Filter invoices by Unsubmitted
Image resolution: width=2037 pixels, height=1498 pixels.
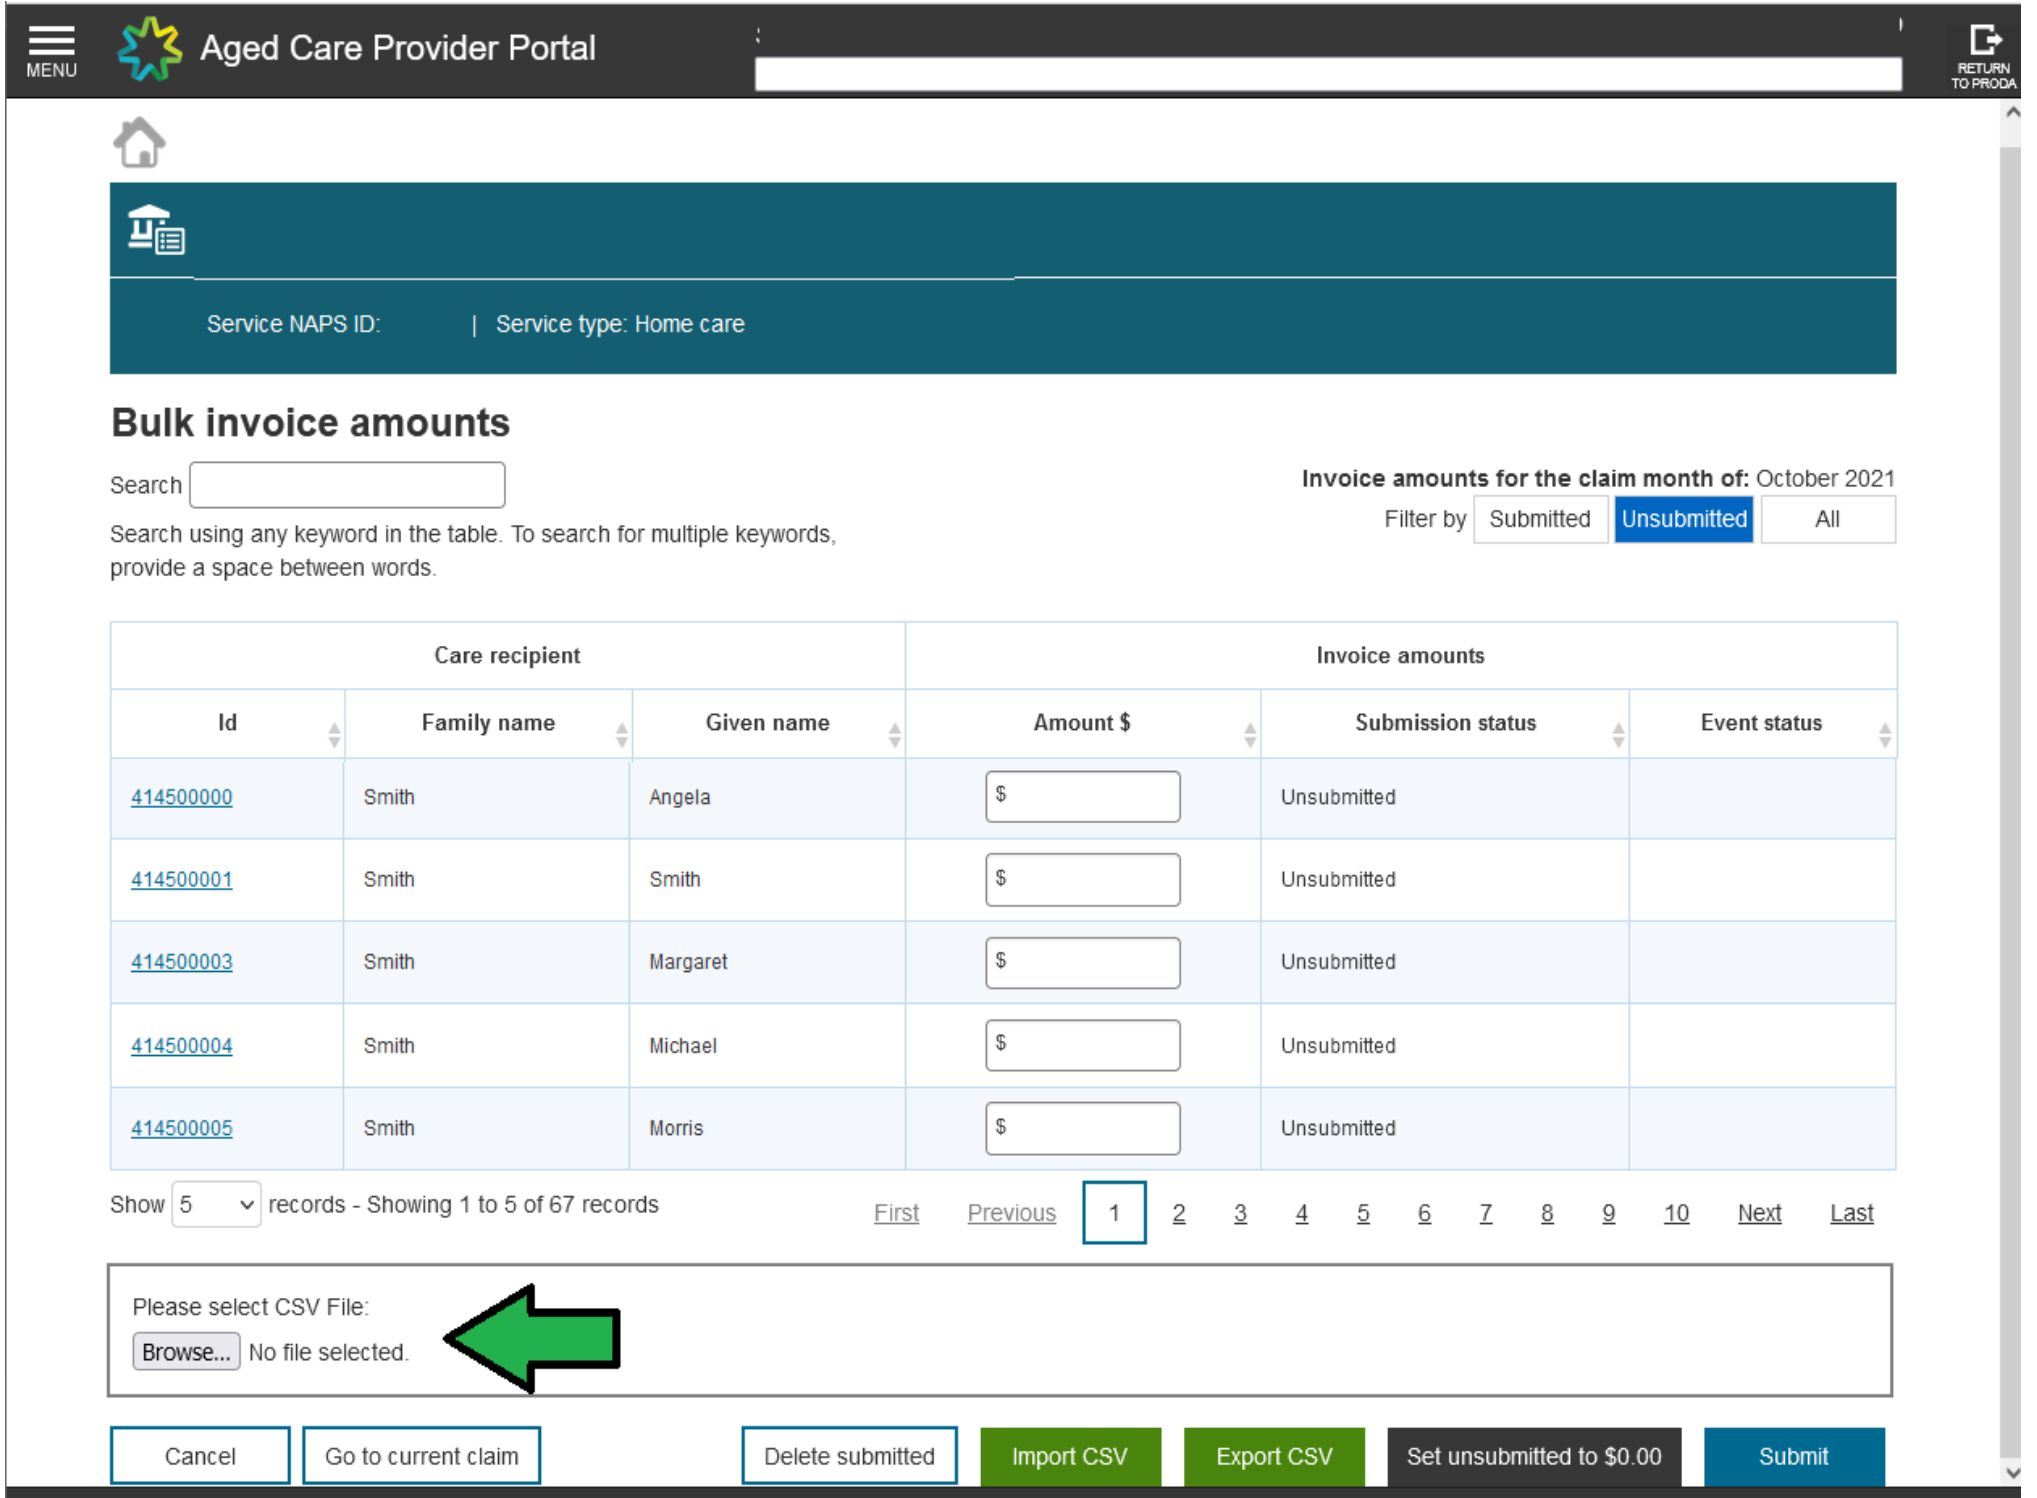coord(1684,519)
